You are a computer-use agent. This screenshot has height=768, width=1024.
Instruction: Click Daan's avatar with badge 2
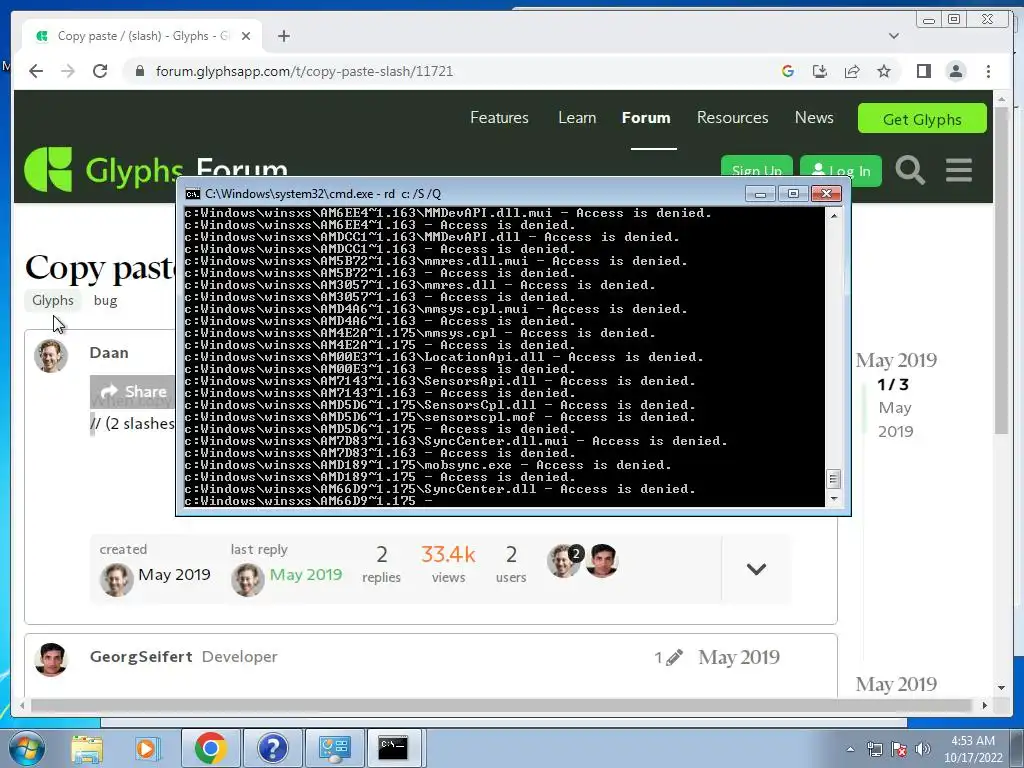564,560
